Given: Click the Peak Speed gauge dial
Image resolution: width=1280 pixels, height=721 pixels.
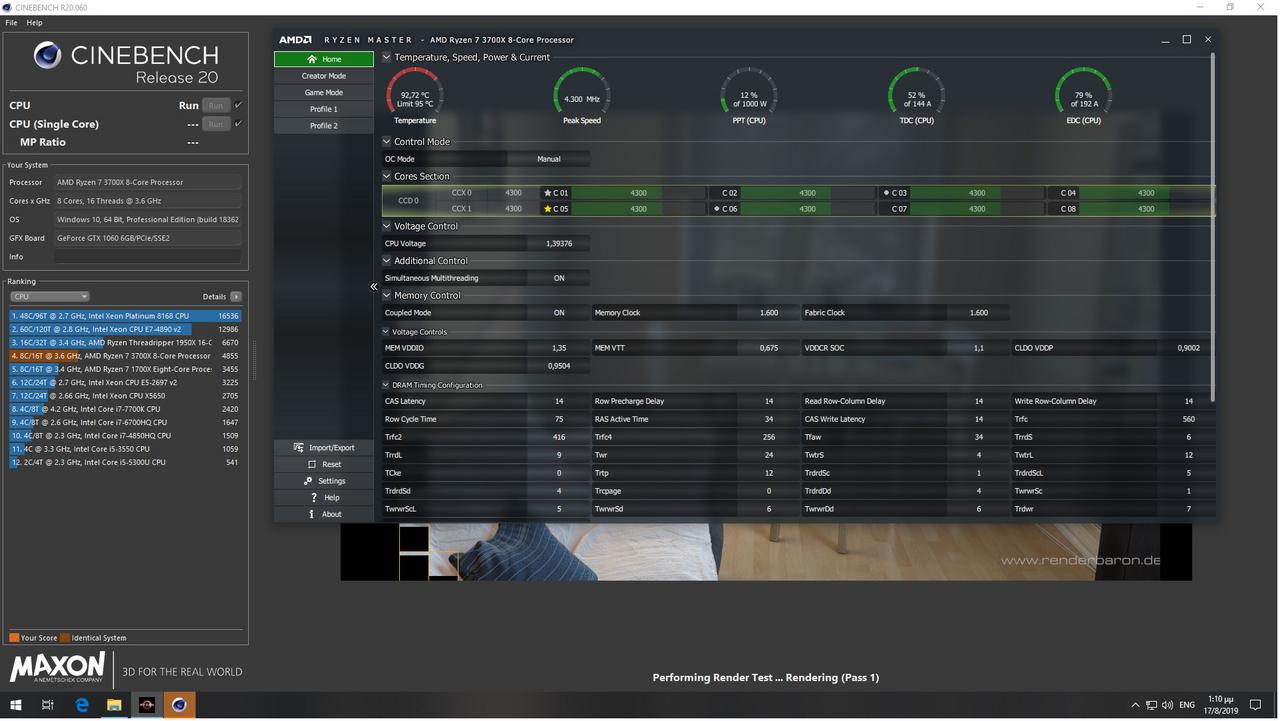Looking at the screenshot, I should [582, 93].
